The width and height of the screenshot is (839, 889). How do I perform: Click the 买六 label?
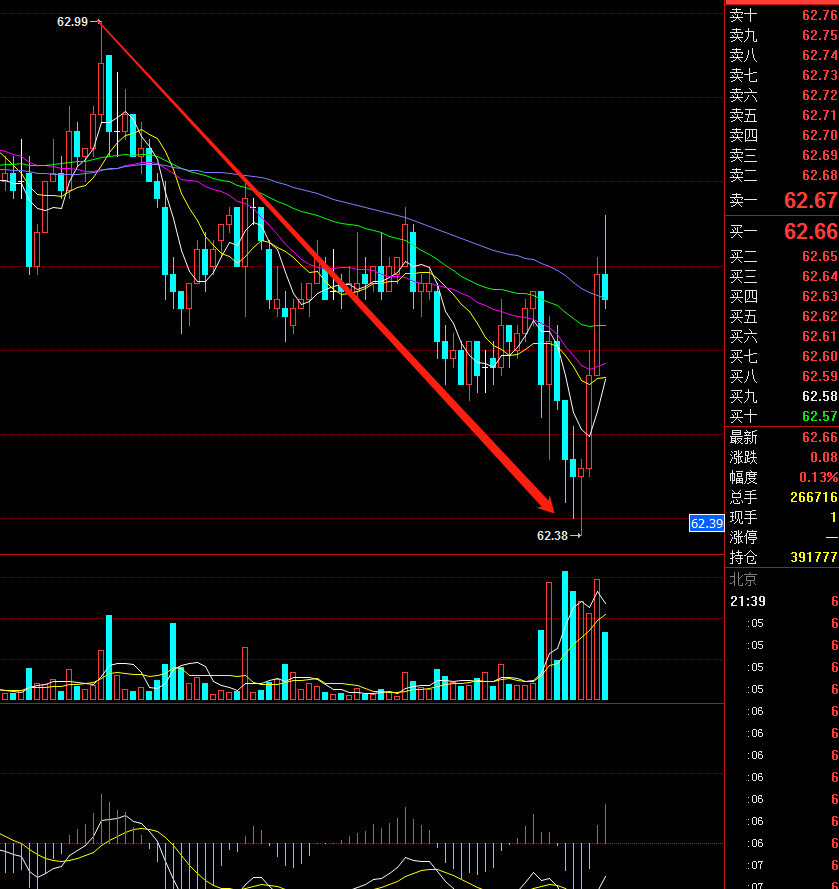click(x=743, y=336)
